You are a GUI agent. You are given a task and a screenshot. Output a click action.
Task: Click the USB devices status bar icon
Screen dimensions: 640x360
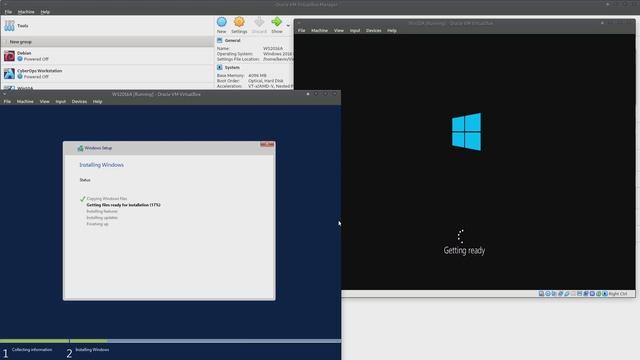pyautogui.click(x=567, y=293)
